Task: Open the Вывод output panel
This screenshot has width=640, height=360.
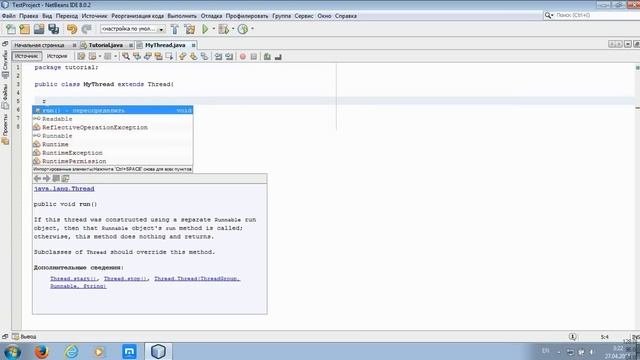Action: coord(24,337)
